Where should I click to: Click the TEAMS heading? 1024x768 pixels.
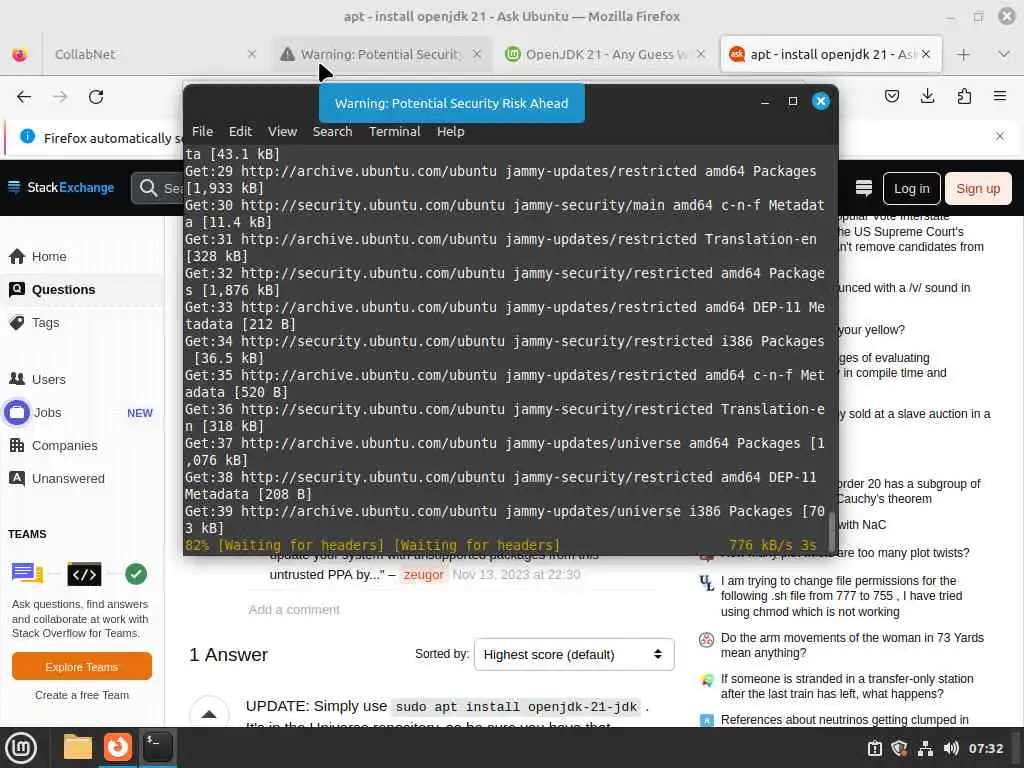[27, 534]
